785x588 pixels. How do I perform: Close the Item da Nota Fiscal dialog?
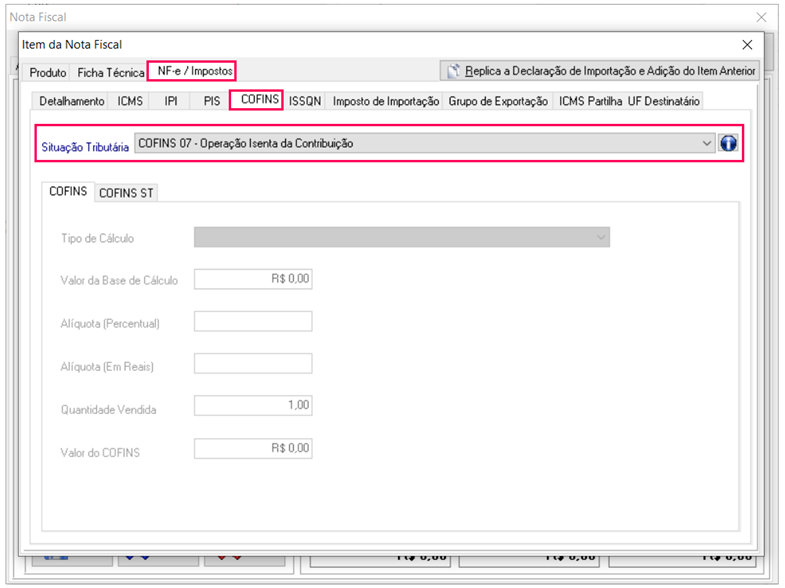click(747, 44)
